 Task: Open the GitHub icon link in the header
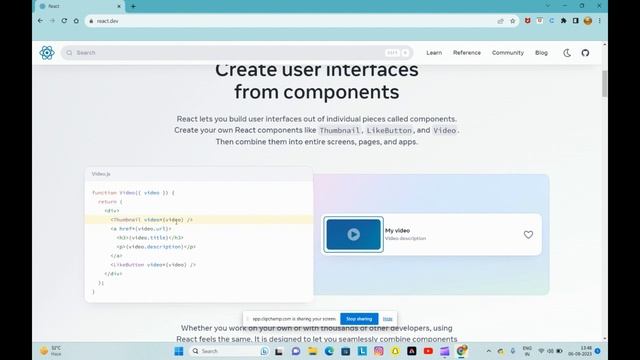click(x=585, y=53)
